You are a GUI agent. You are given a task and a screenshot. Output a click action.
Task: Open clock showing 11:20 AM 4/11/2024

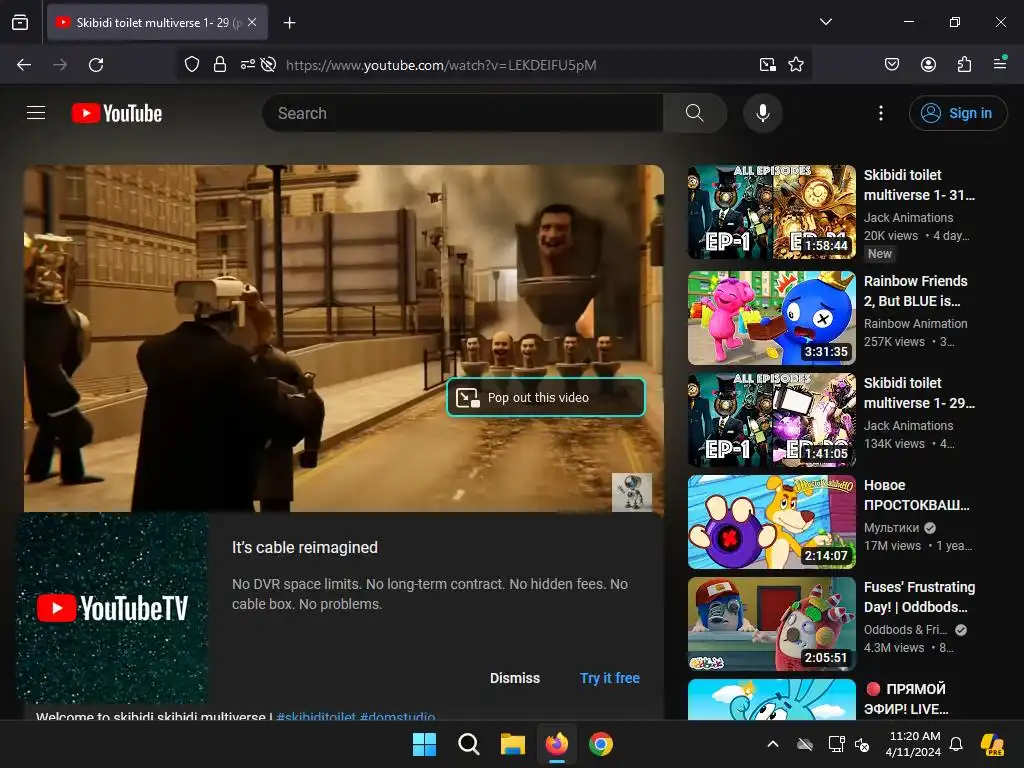pyautogui.click(x=914, y=744)
